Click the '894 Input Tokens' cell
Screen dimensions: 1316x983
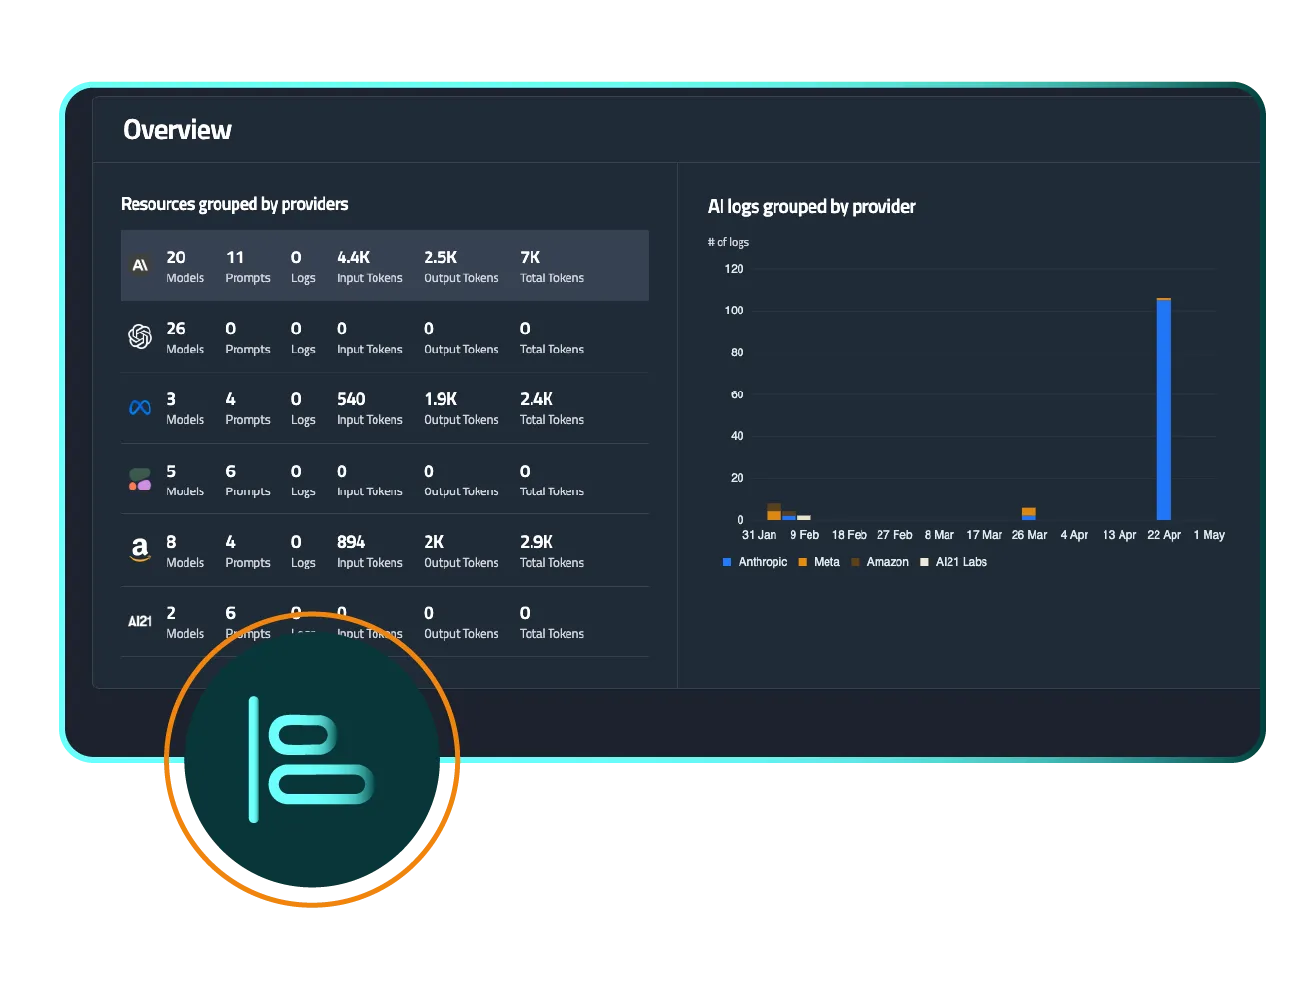click(x=370, y=551)
